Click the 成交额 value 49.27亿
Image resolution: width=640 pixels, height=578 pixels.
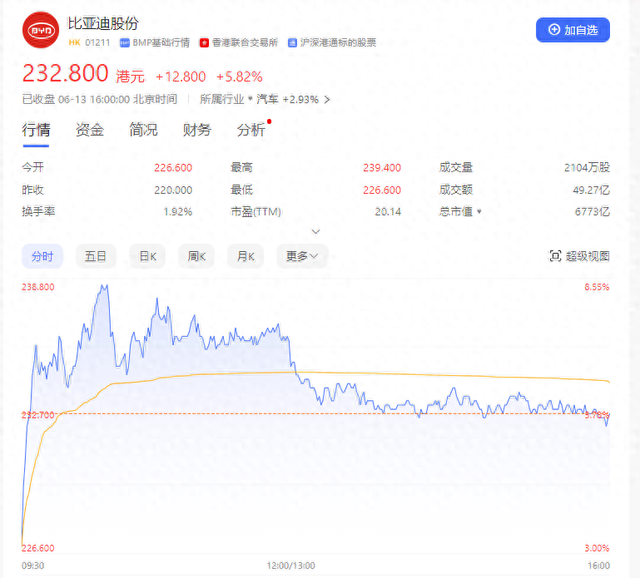tap(591, 190)
